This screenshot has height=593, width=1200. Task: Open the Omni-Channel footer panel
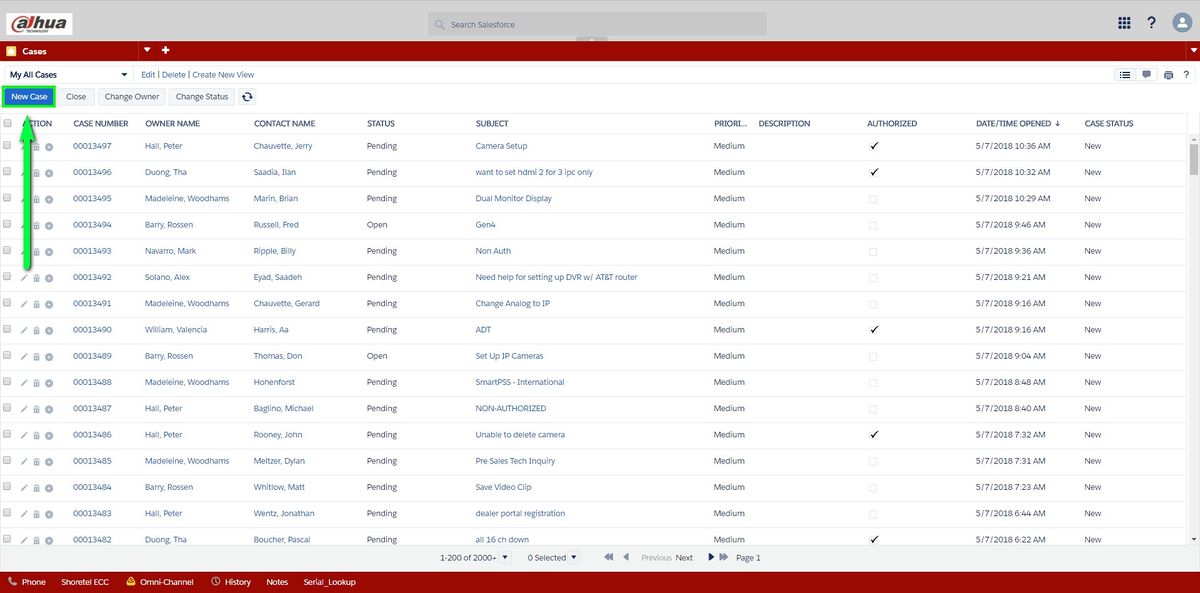(160, 582)
